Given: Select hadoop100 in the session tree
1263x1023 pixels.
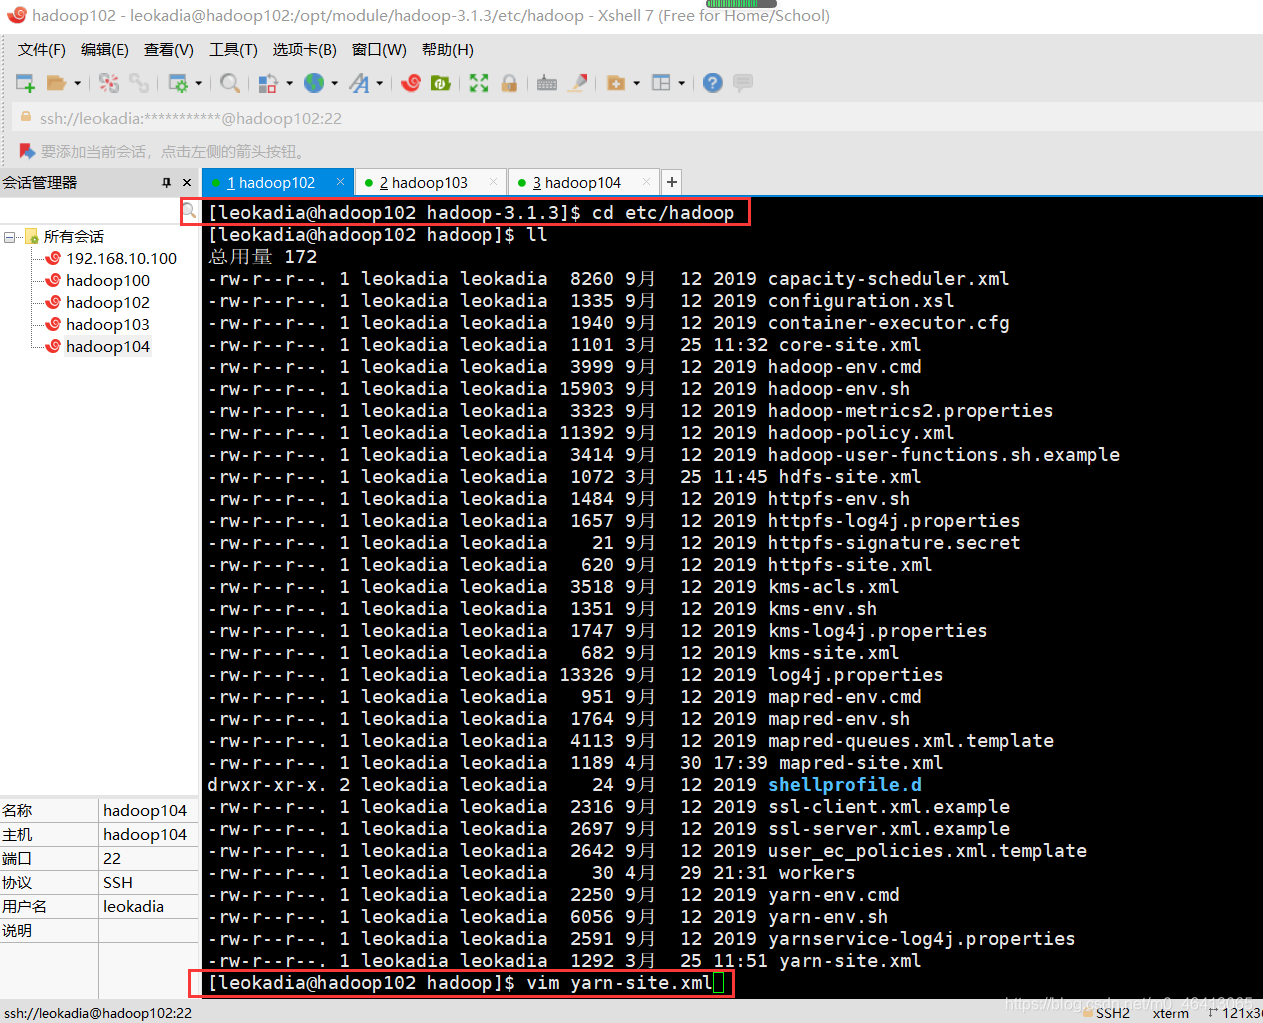Looking at the screenshot, I should tap(107, 281).
